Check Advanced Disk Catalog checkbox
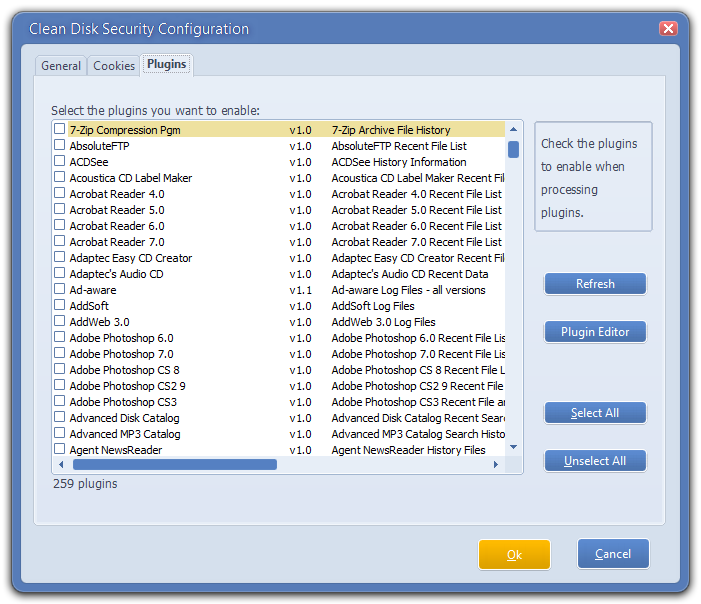This screenshot has width=701, height=604. point(59,418)
